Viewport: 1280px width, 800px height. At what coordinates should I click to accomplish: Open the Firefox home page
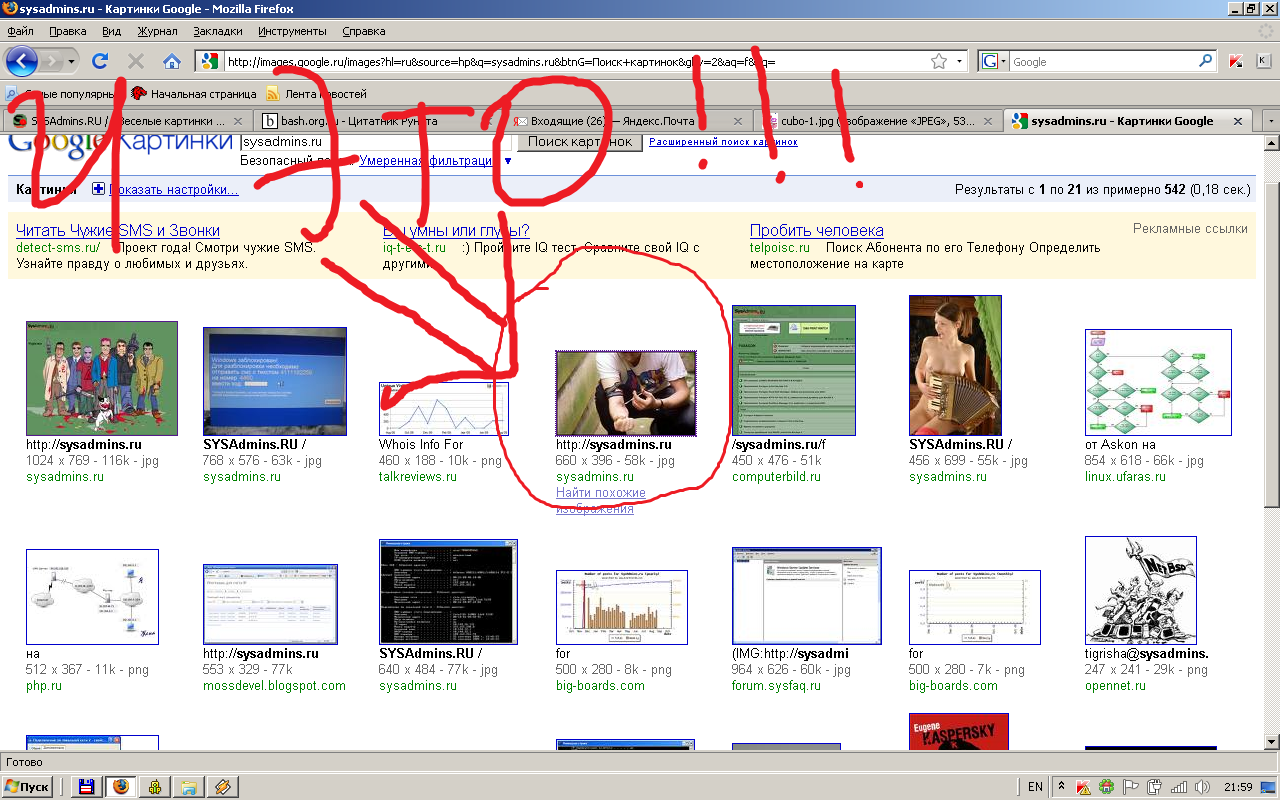172,61
